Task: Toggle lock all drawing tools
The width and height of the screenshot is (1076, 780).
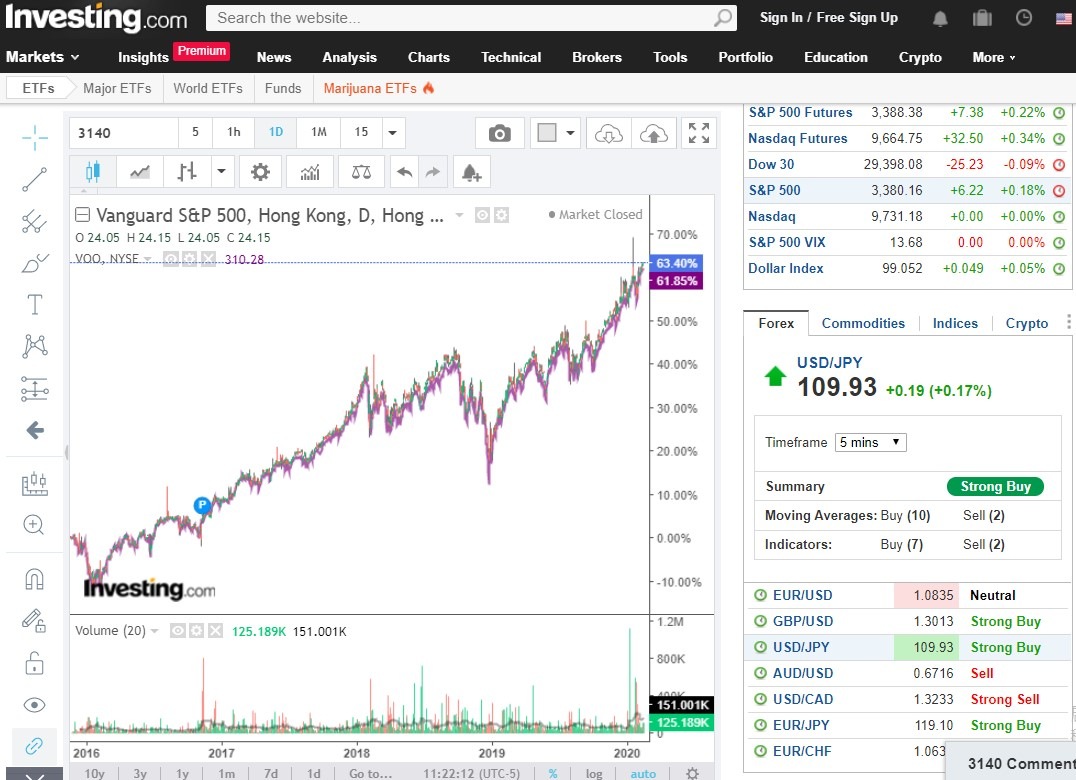Action: (34, 663)
